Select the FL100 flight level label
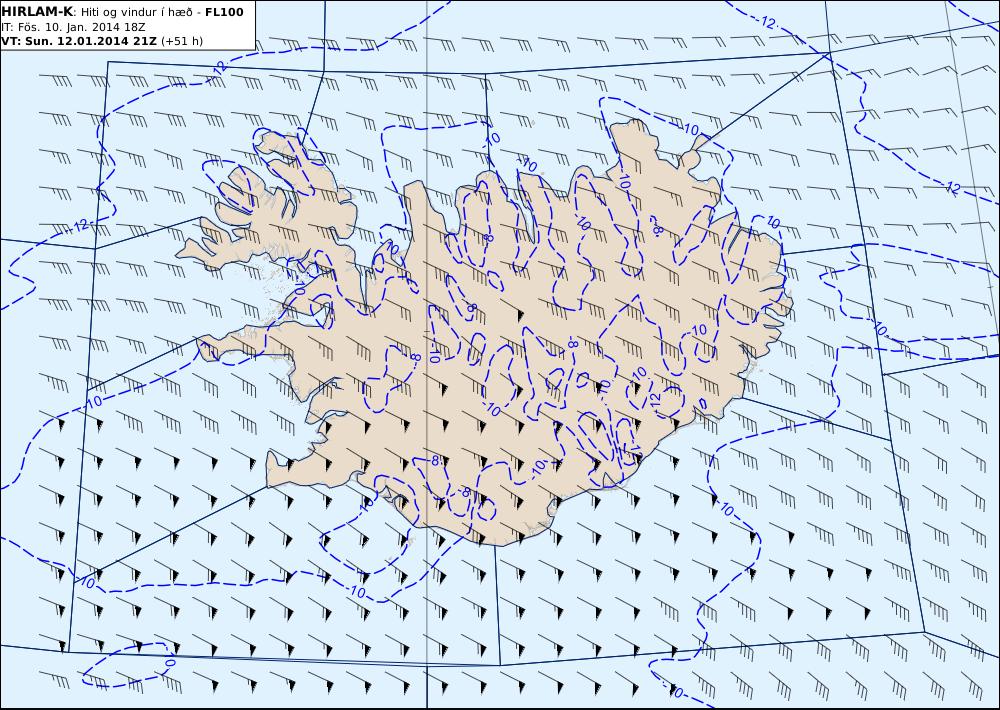The image size is (1000, 710). [x=224, y=12]
